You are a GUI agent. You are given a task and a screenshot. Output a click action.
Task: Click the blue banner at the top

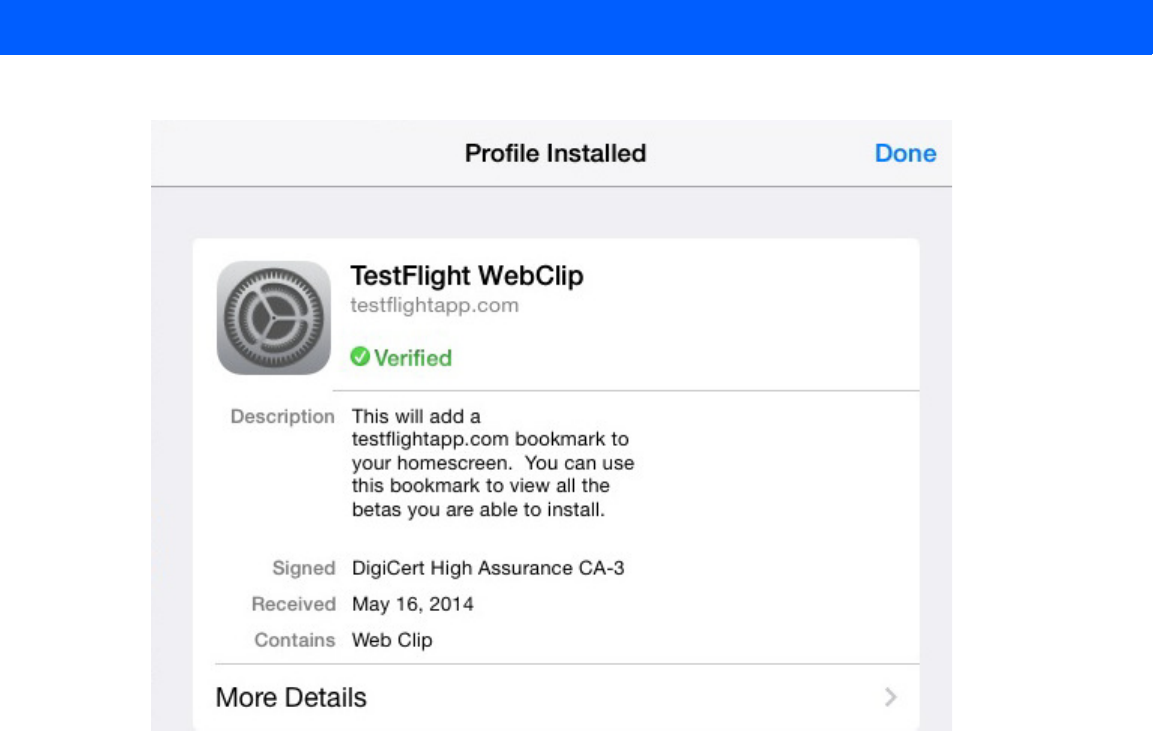pyautogui.click(x=576, y=27)
